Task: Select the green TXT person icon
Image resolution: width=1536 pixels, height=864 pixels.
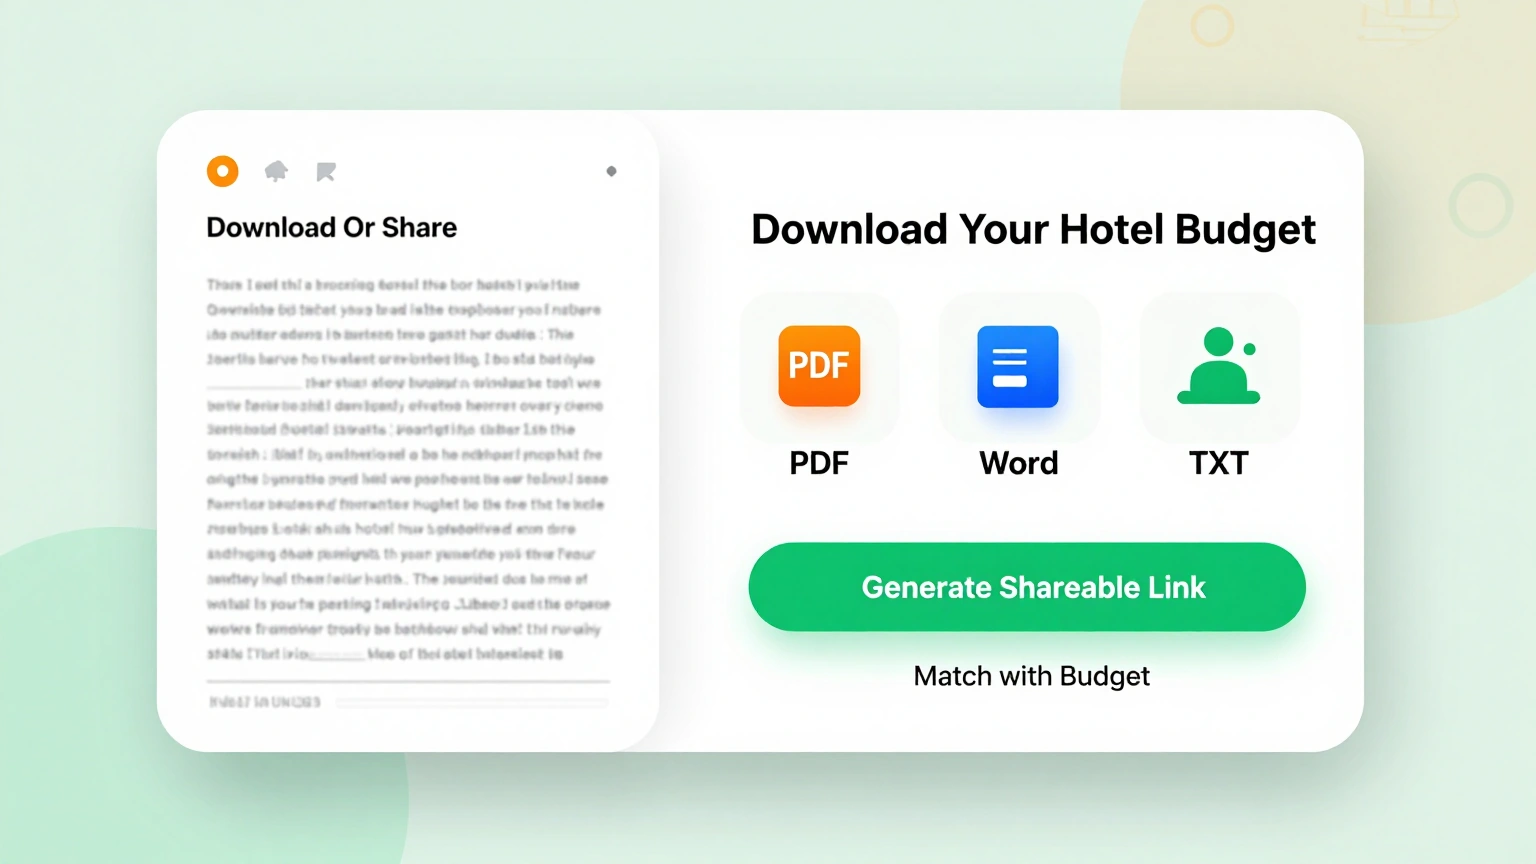Action: (x=1219, y=366)
